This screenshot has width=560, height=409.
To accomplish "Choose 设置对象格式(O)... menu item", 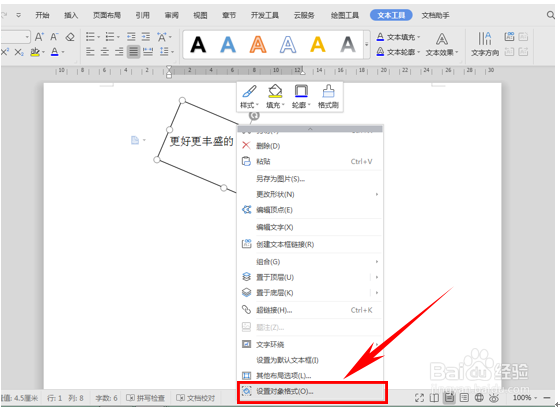I will click(x=312, y=392).
